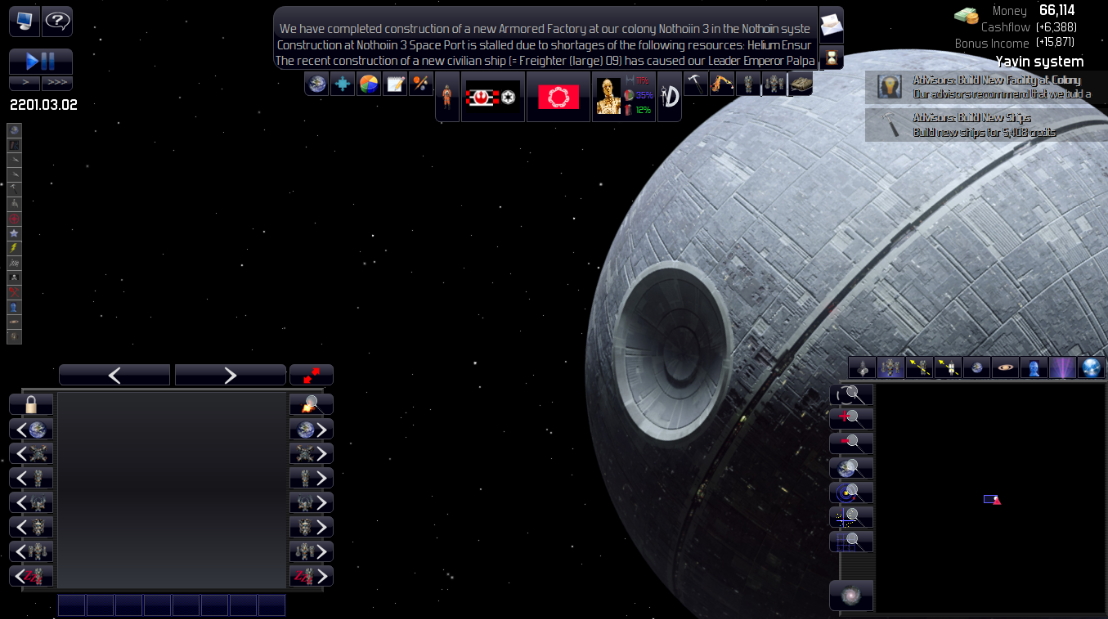Open the ships list single ship icon
Image resolution: width=1108 pixels, height=619 pixels.
click(748, 84)
